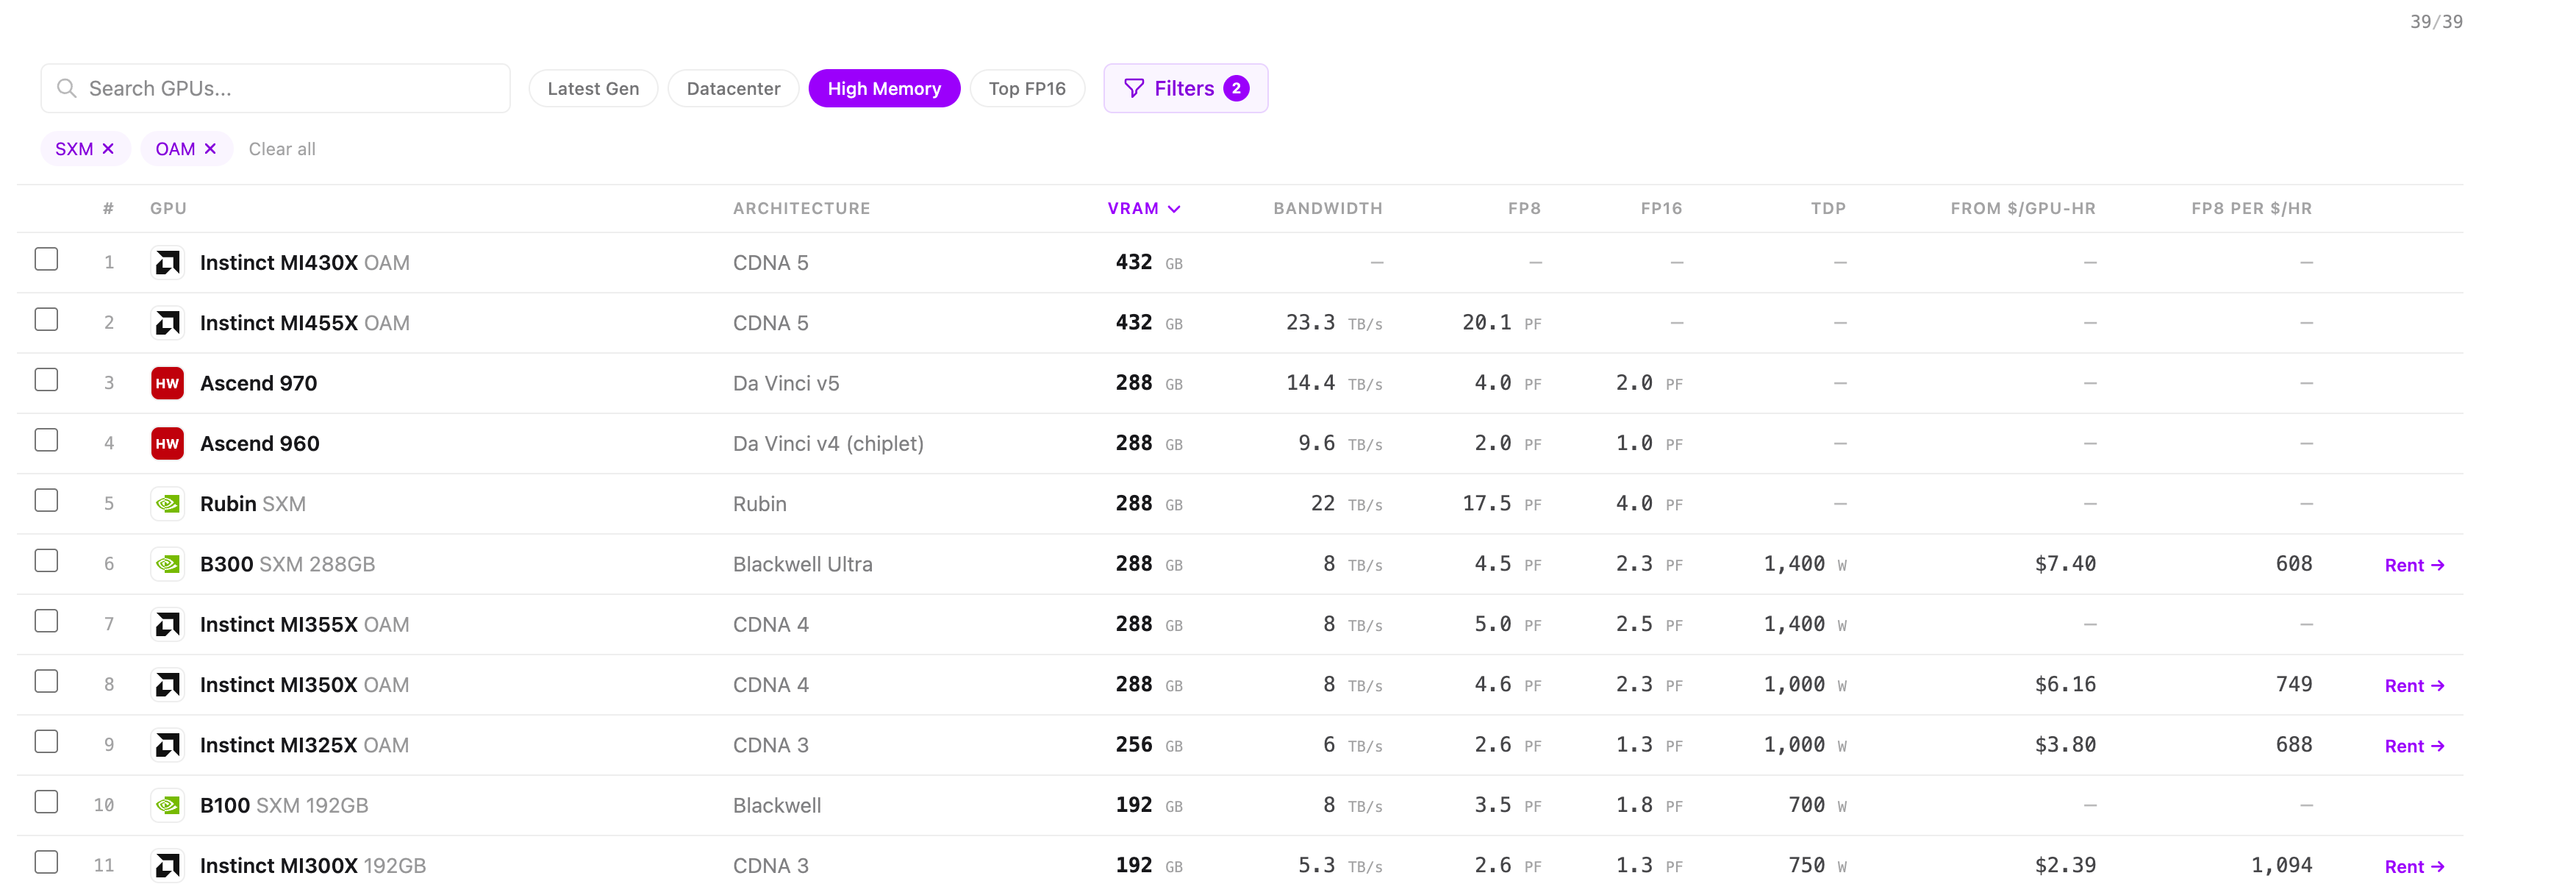Click the 750 W TDP value
The image size is (2576, 884).
[x=1817, y=865]
